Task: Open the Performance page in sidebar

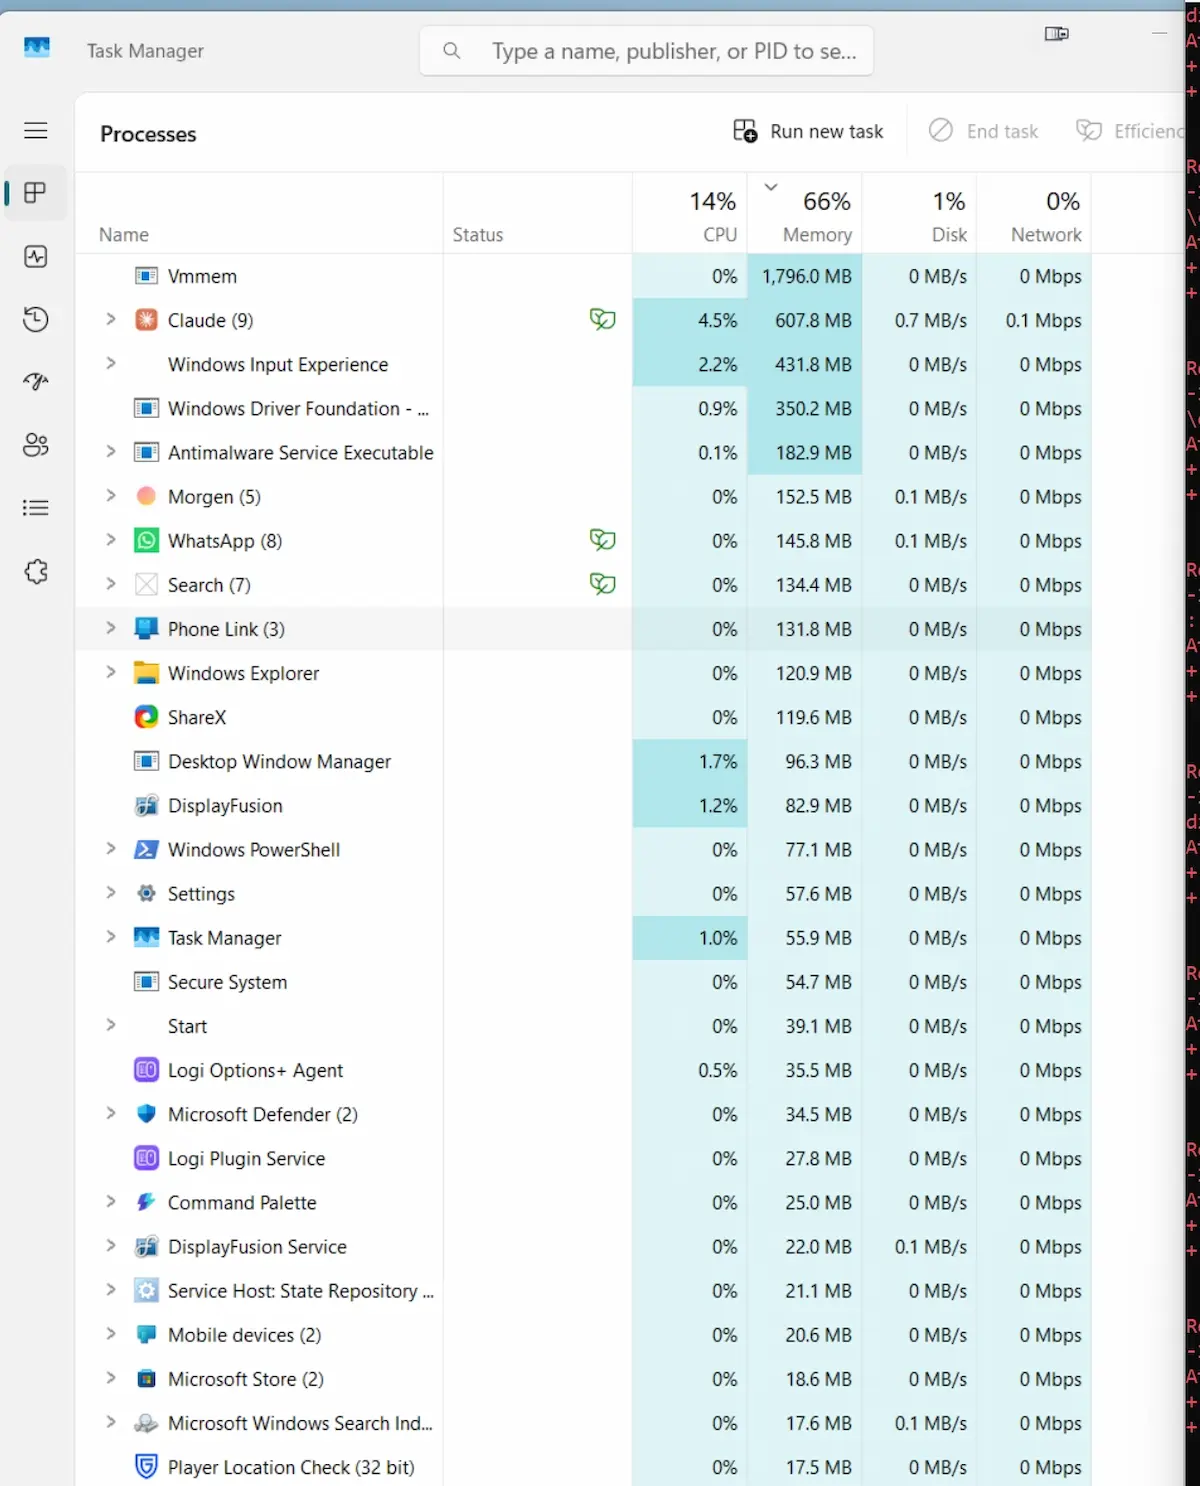Action: click(36, 257)
